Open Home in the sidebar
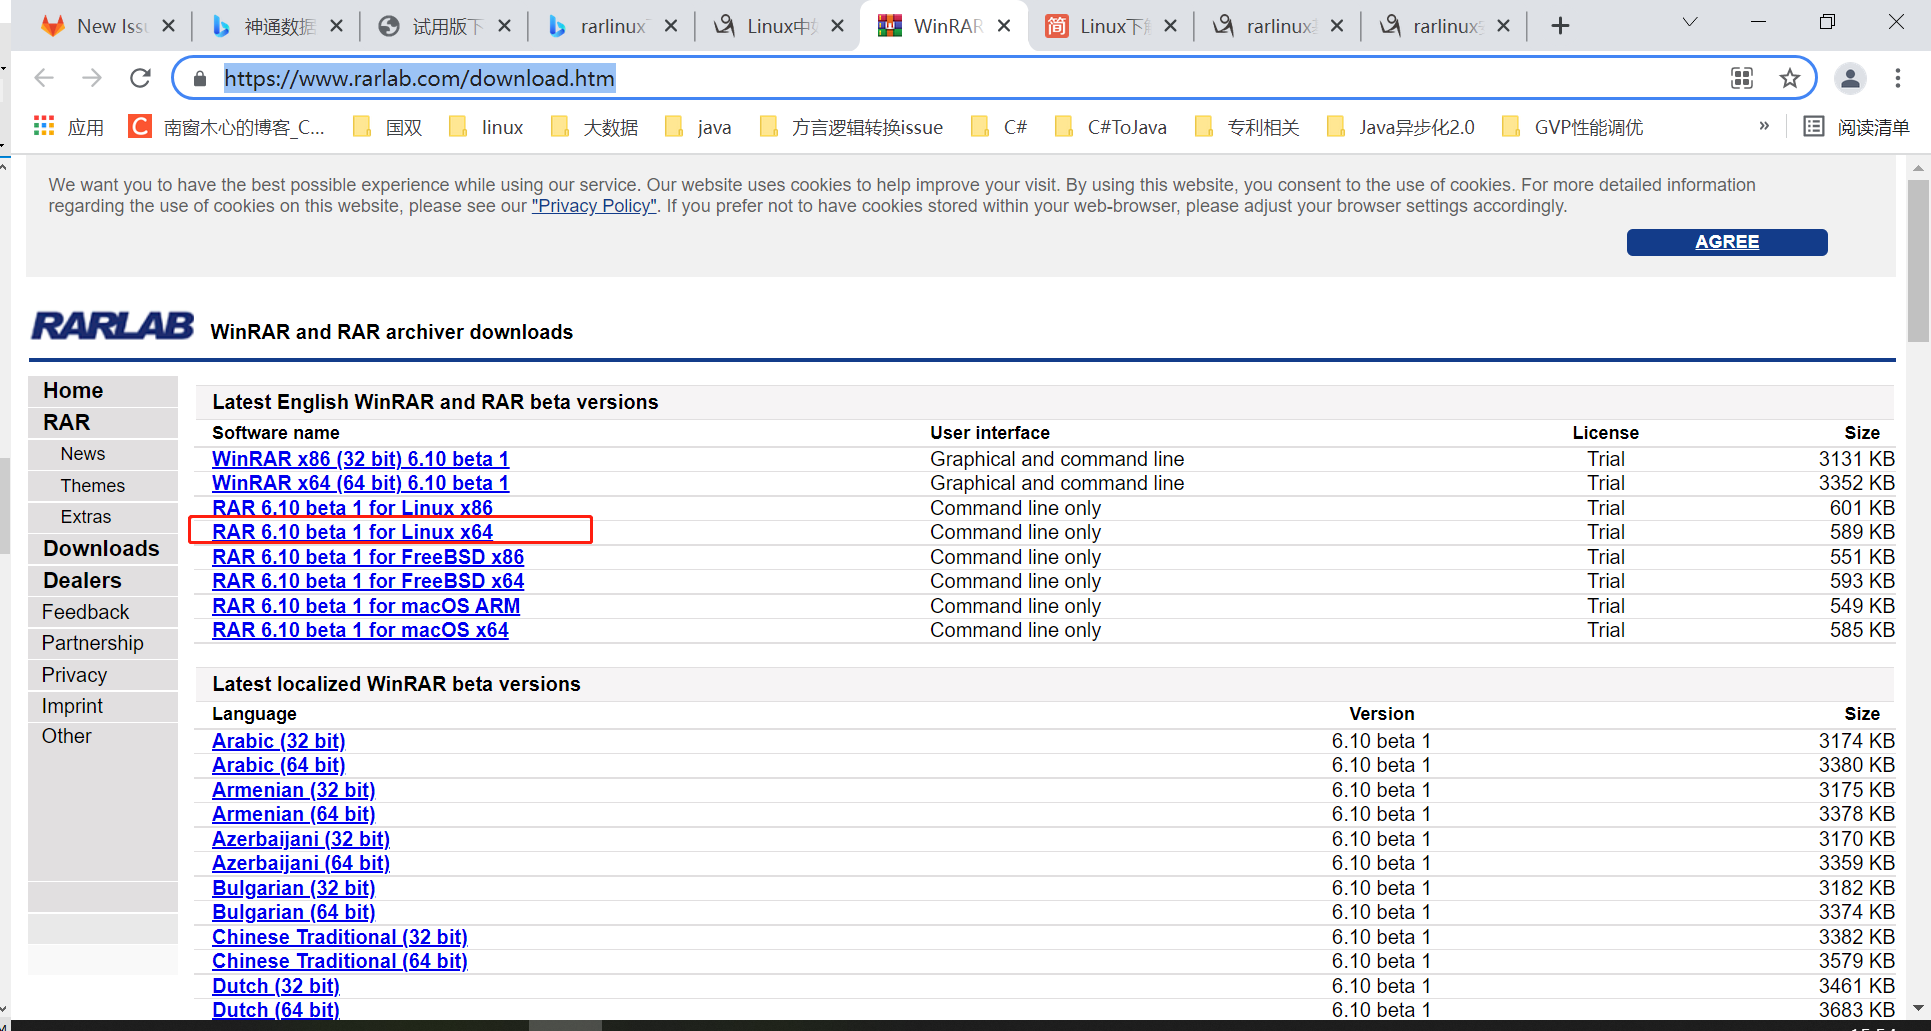Screen dimensions: 1931x1031 coord(73,390)
